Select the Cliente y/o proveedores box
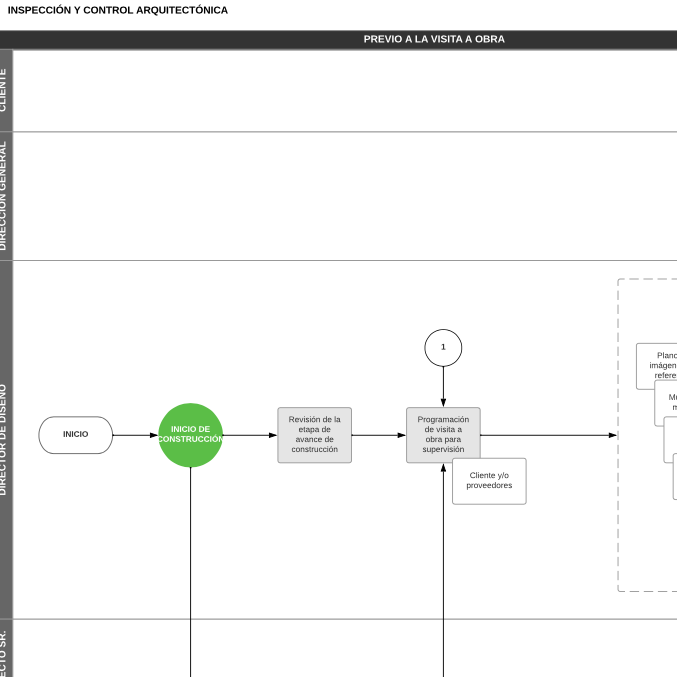This screenshot has width=677, height=677. pyautogui.click(x=489, y=481)
